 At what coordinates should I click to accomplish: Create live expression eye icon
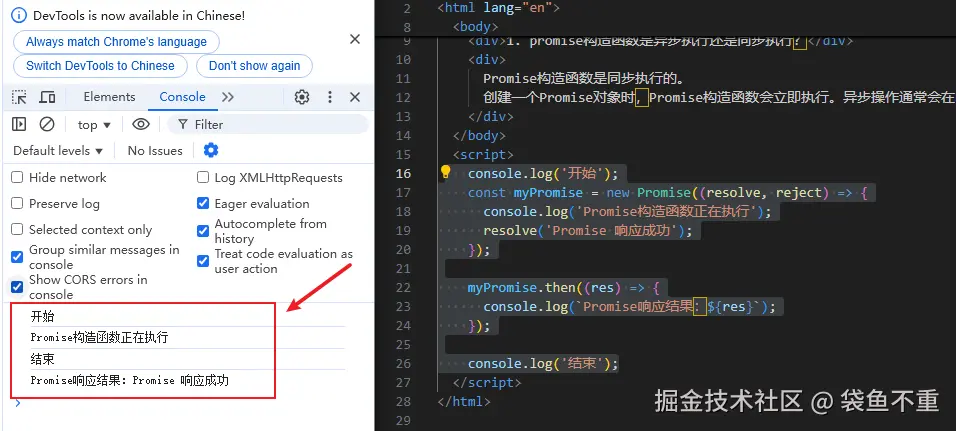(x=141, y=124)
